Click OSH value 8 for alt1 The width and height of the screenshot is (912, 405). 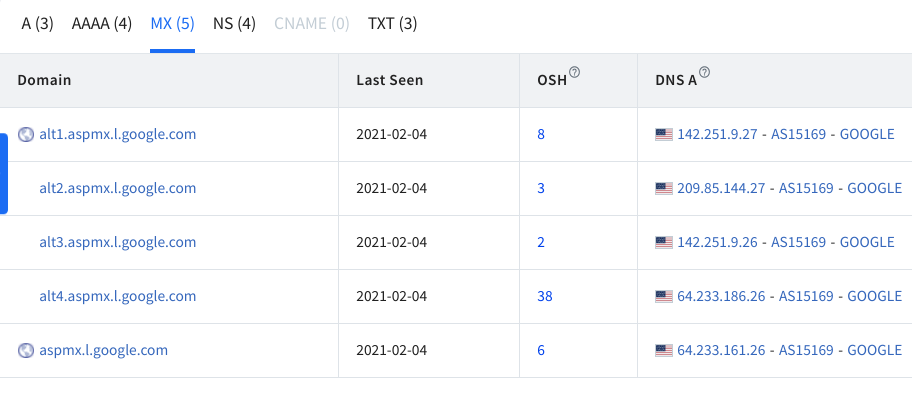click(x=541, y=135)
